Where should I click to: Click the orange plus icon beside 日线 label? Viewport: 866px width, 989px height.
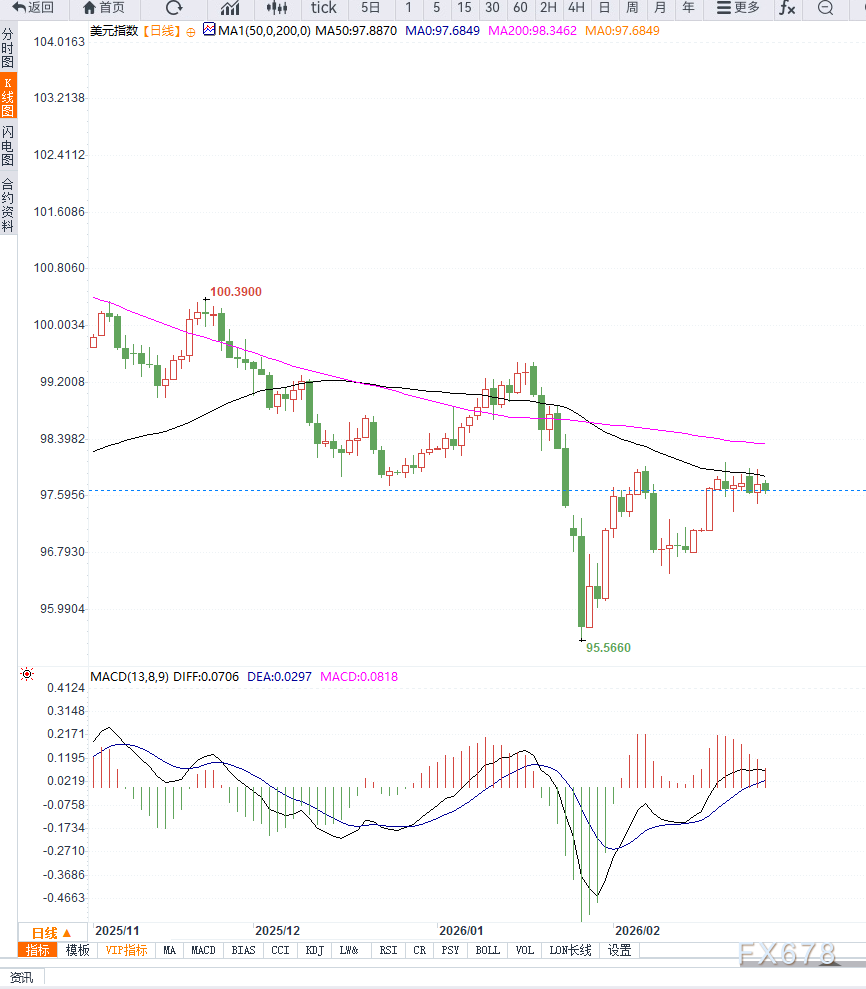pyautogui.click(x=191, y=31)
